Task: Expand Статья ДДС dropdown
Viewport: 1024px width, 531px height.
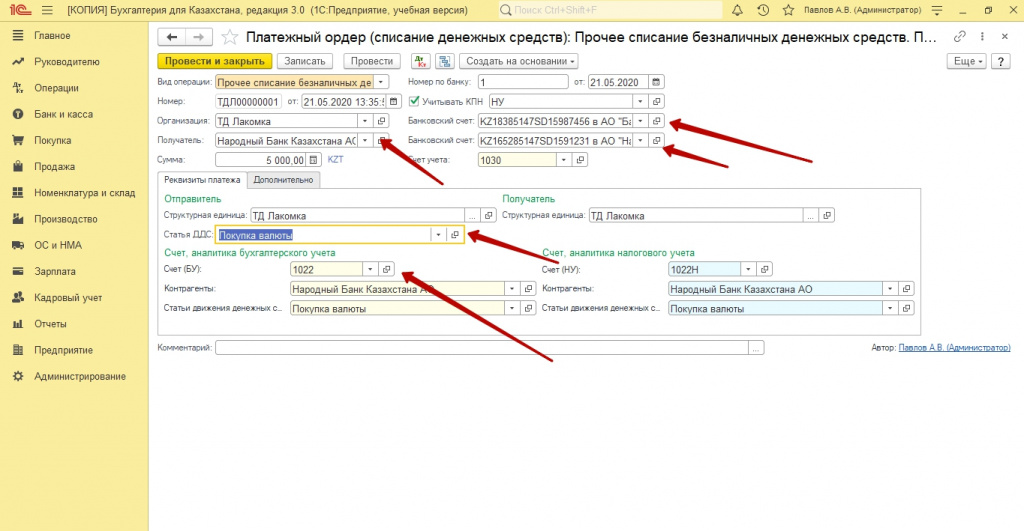Action: pyautogui.click(x=438, y=235)
